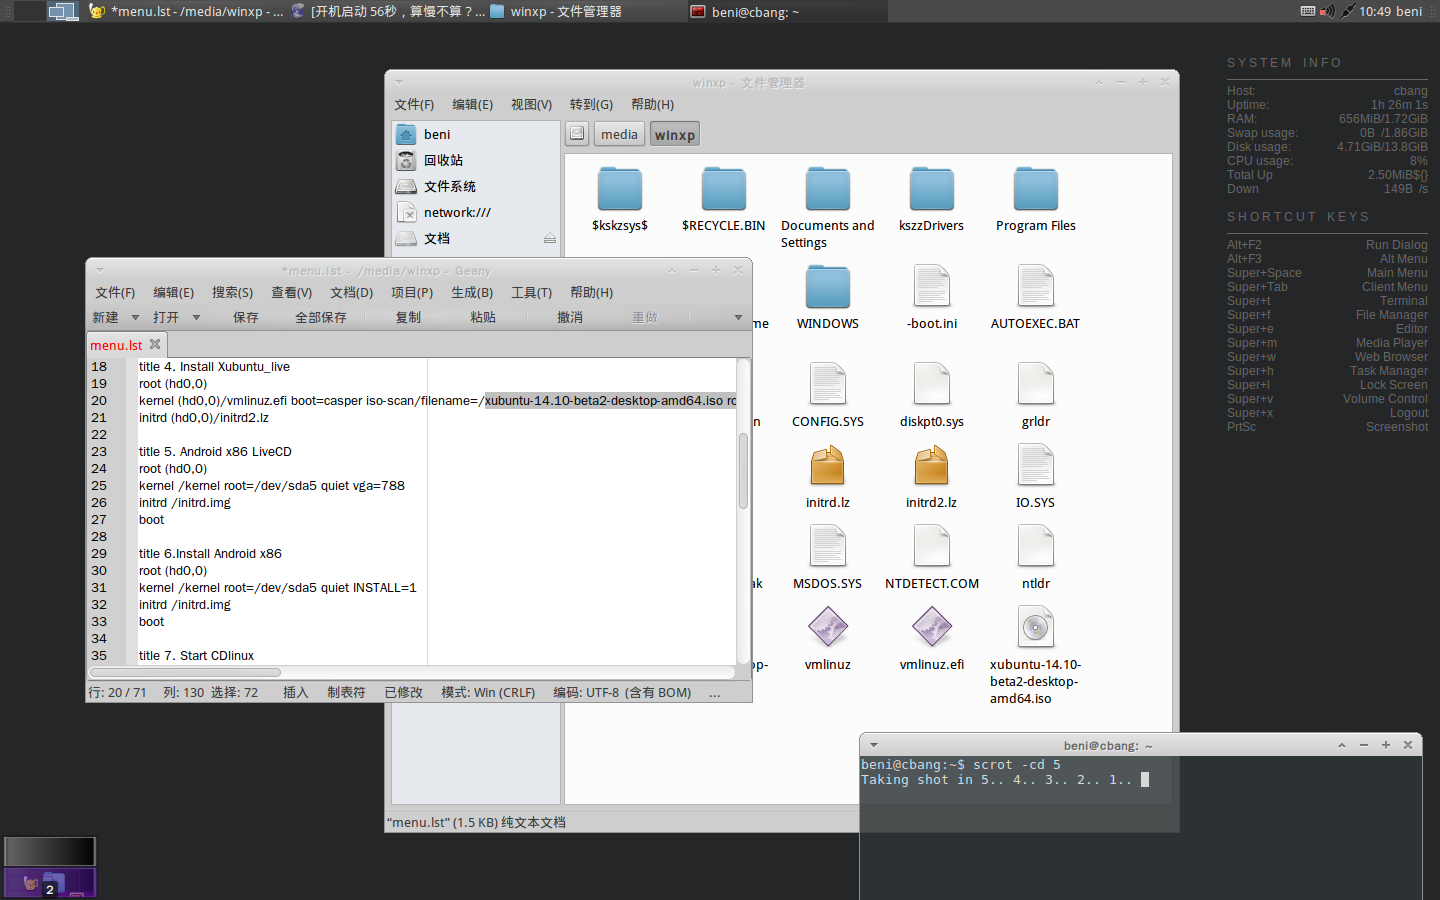
Task: Open the terminal window menu arrow
Action: [x=873, y=745]
